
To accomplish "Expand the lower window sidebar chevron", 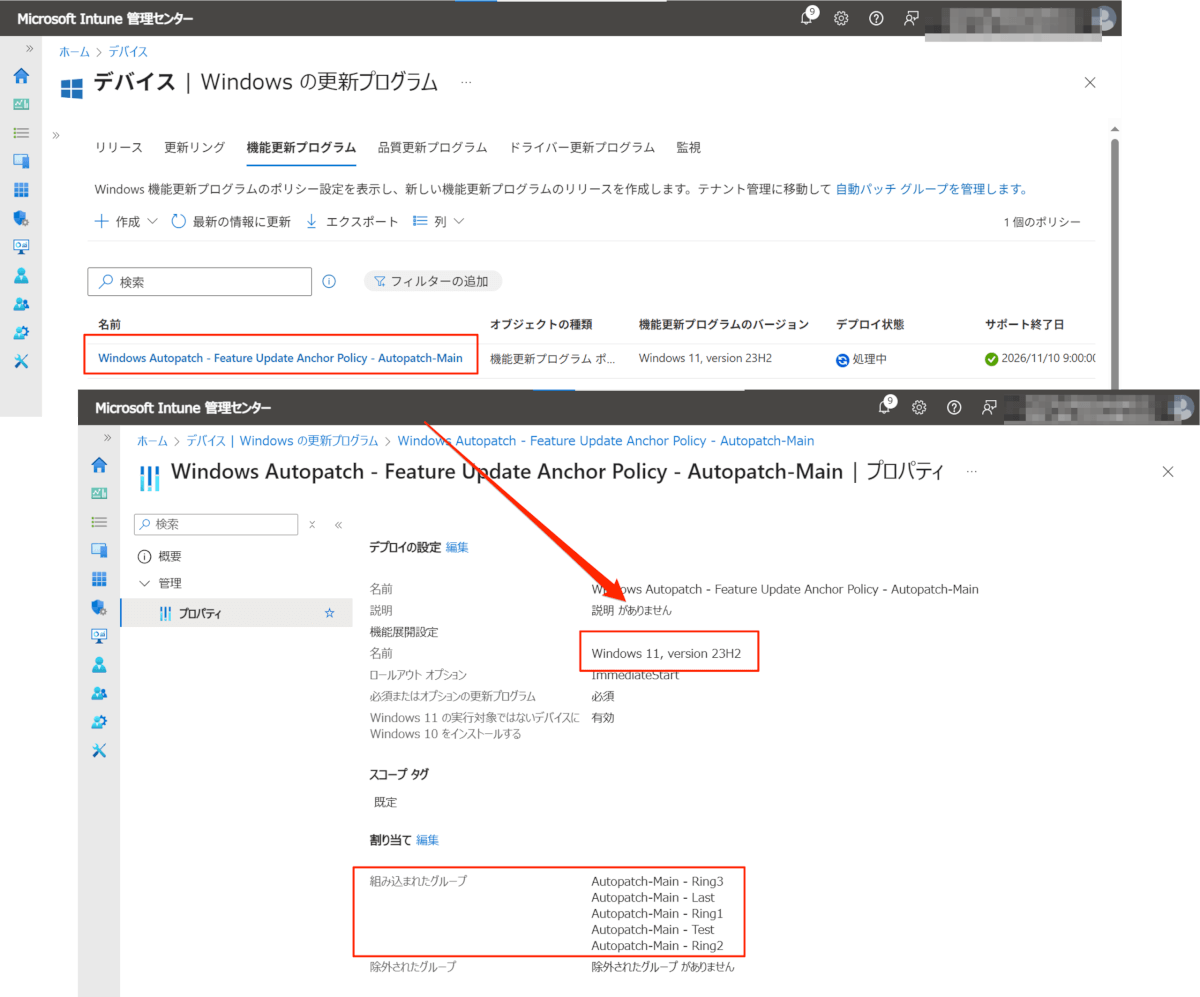I will coord(108,438).
